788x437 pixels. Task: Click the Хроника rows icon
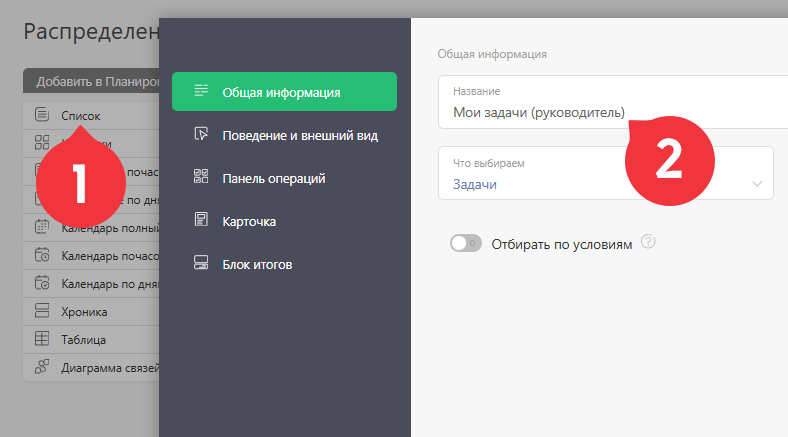pyautogui.click(x=42, y=310)
